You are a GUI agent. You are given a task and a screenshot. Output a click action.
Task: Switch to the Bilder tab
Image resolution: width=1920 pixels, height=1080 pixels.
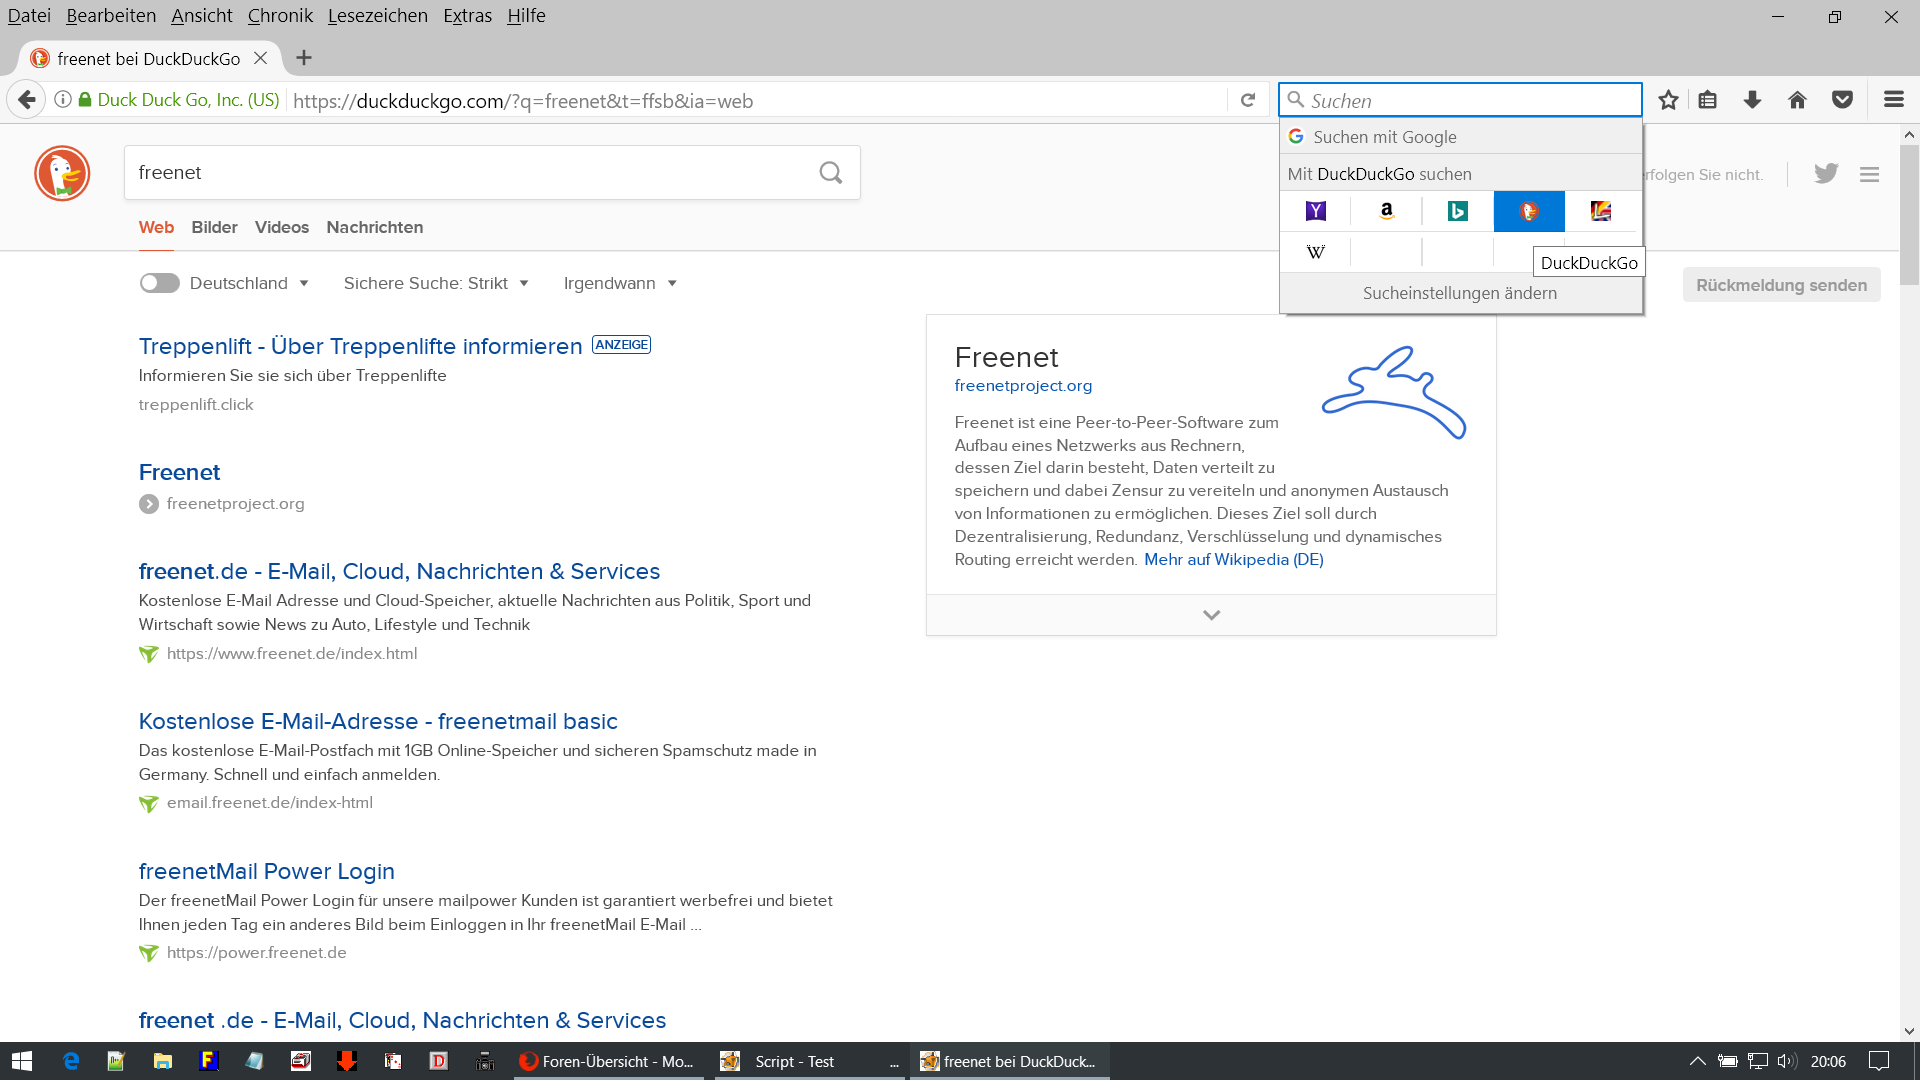pos(214,227)
